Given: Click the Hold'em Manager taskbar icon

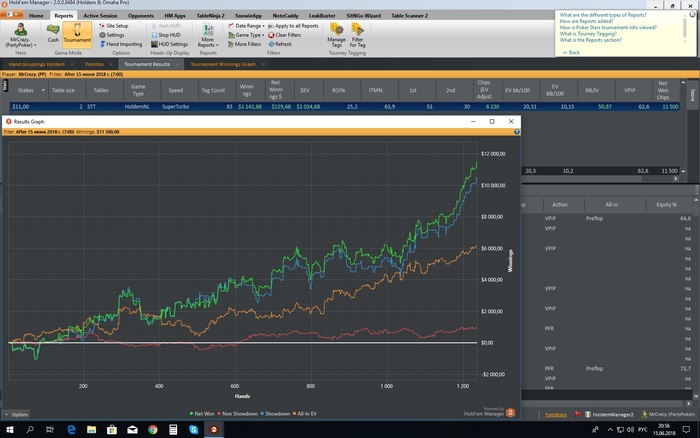Looking at the screenshot, I should pos(214,430).
